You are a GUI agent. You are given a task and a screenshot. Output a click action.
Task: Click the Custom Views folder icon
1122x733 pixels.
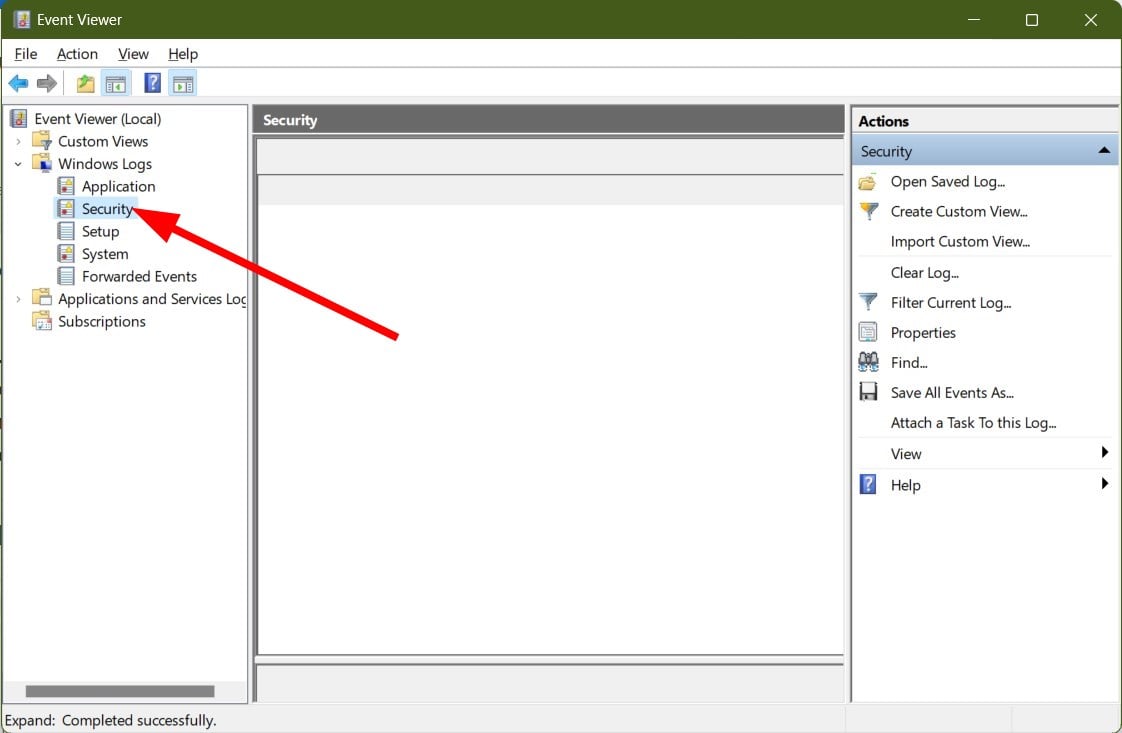click(x=42, y=141)
